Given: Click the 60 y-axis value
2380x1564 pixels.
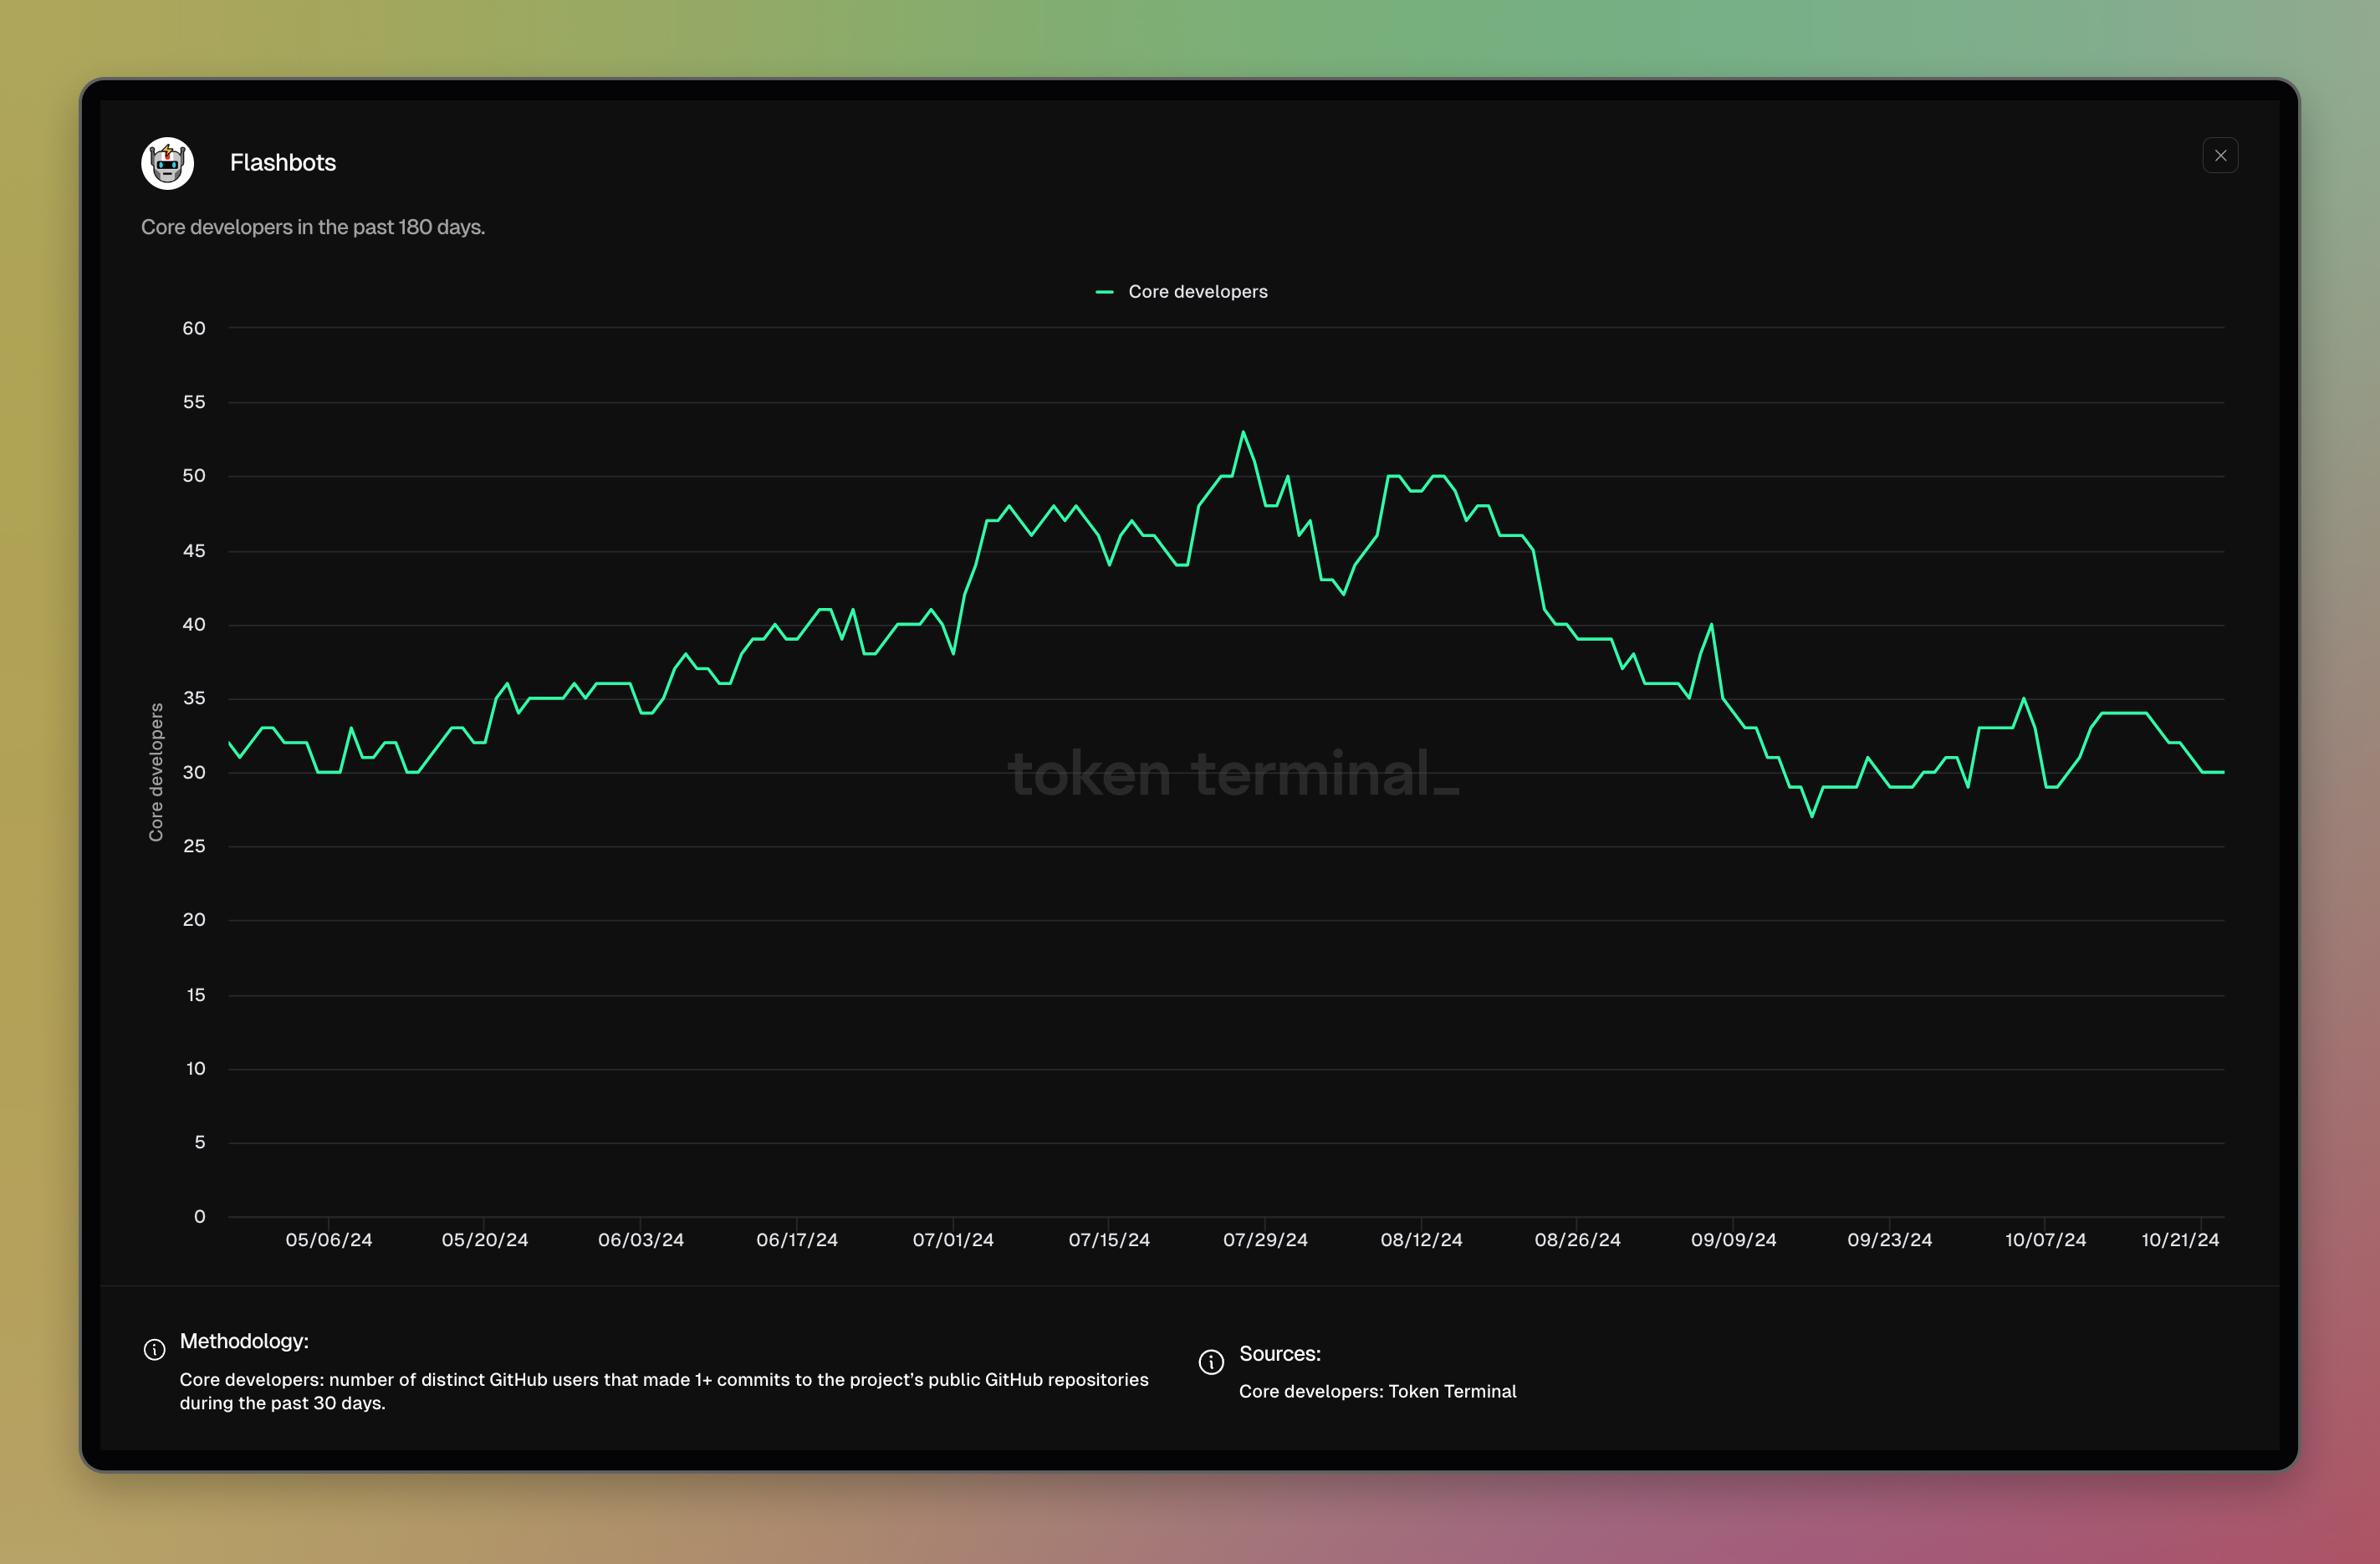Looking at the screenshot, I should (194, 328).
